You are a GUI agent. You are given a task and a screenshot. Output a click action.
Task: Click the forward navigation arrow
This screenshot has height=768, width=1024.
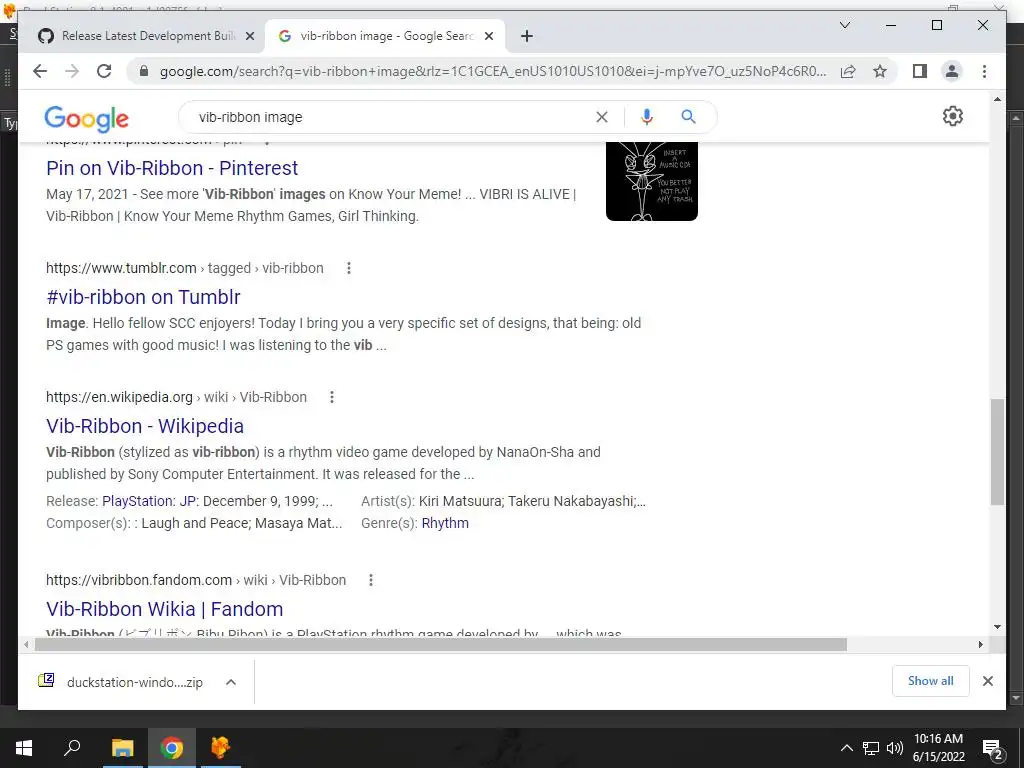[x=72, y=71]
